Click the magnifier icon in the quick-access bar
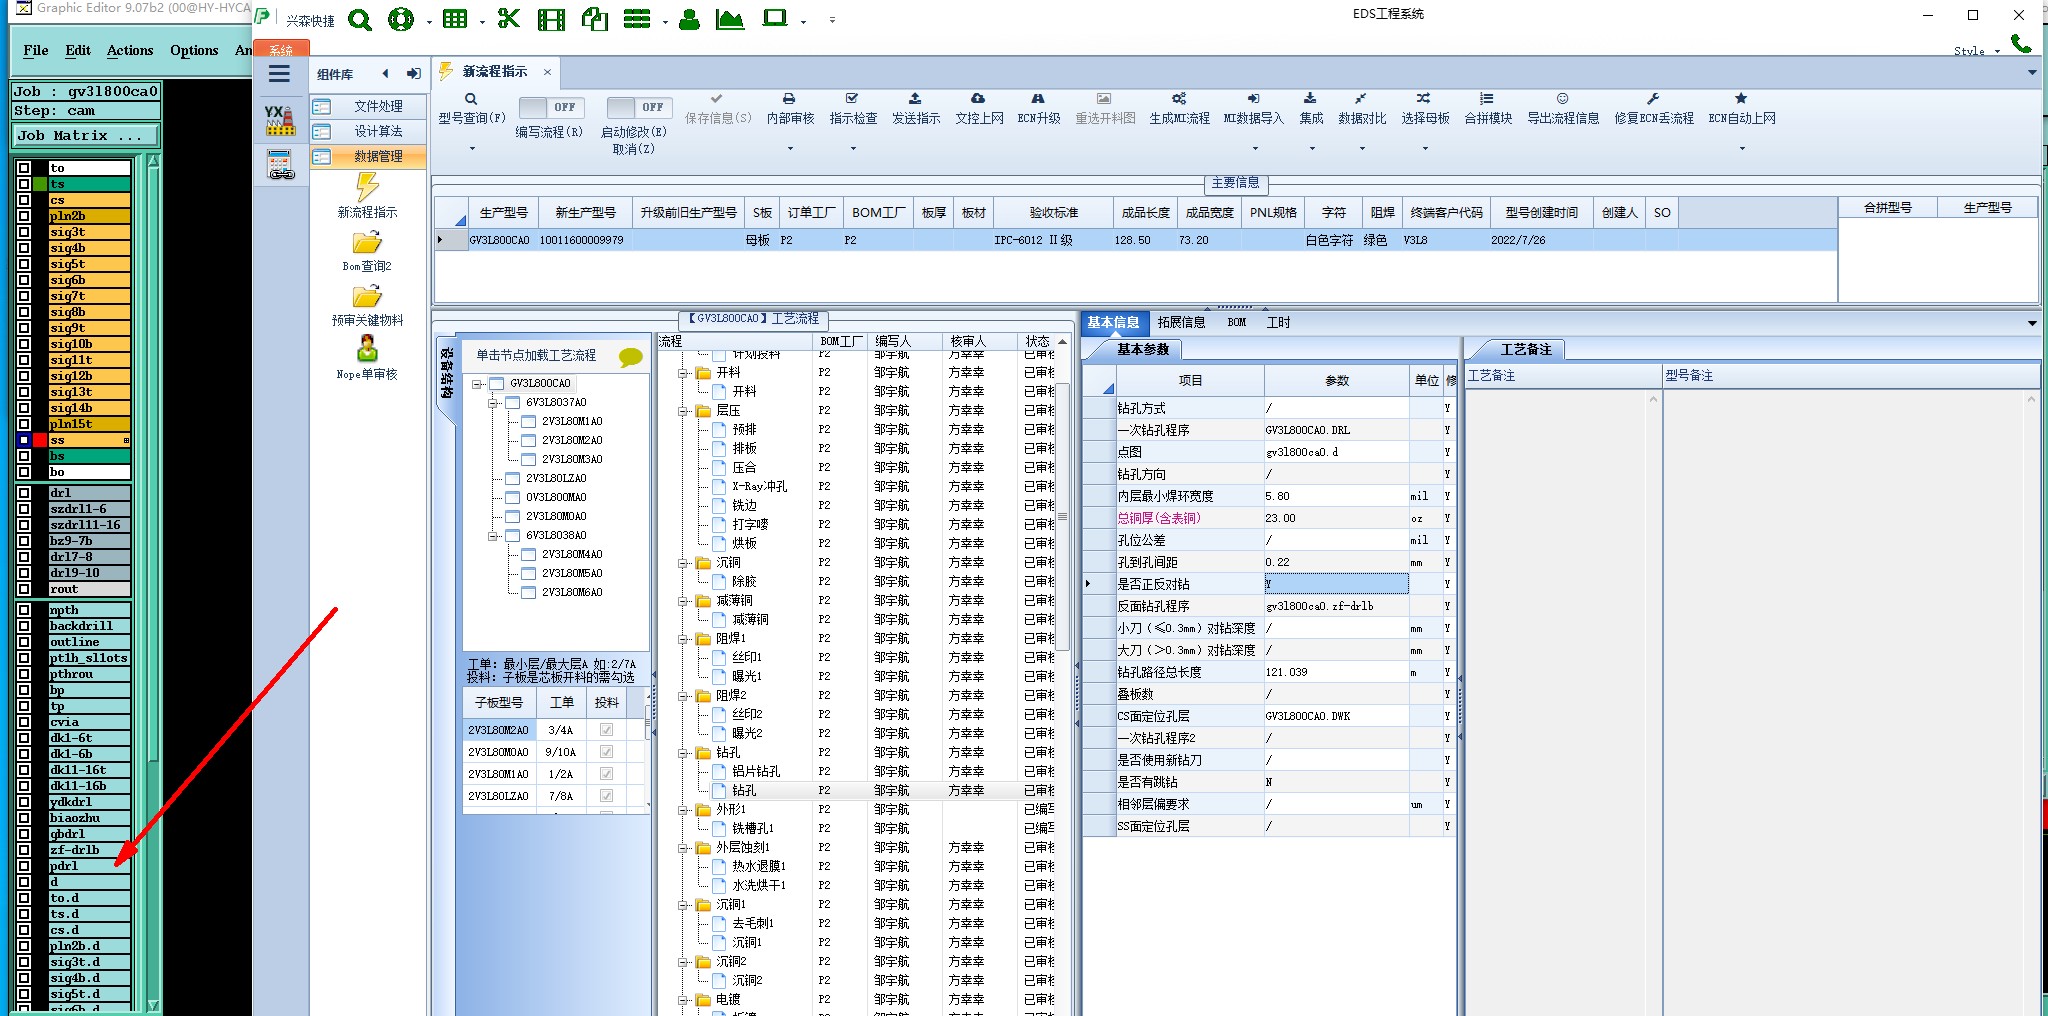This screenshot has width=2048, height=1016. tap(360, 20)
